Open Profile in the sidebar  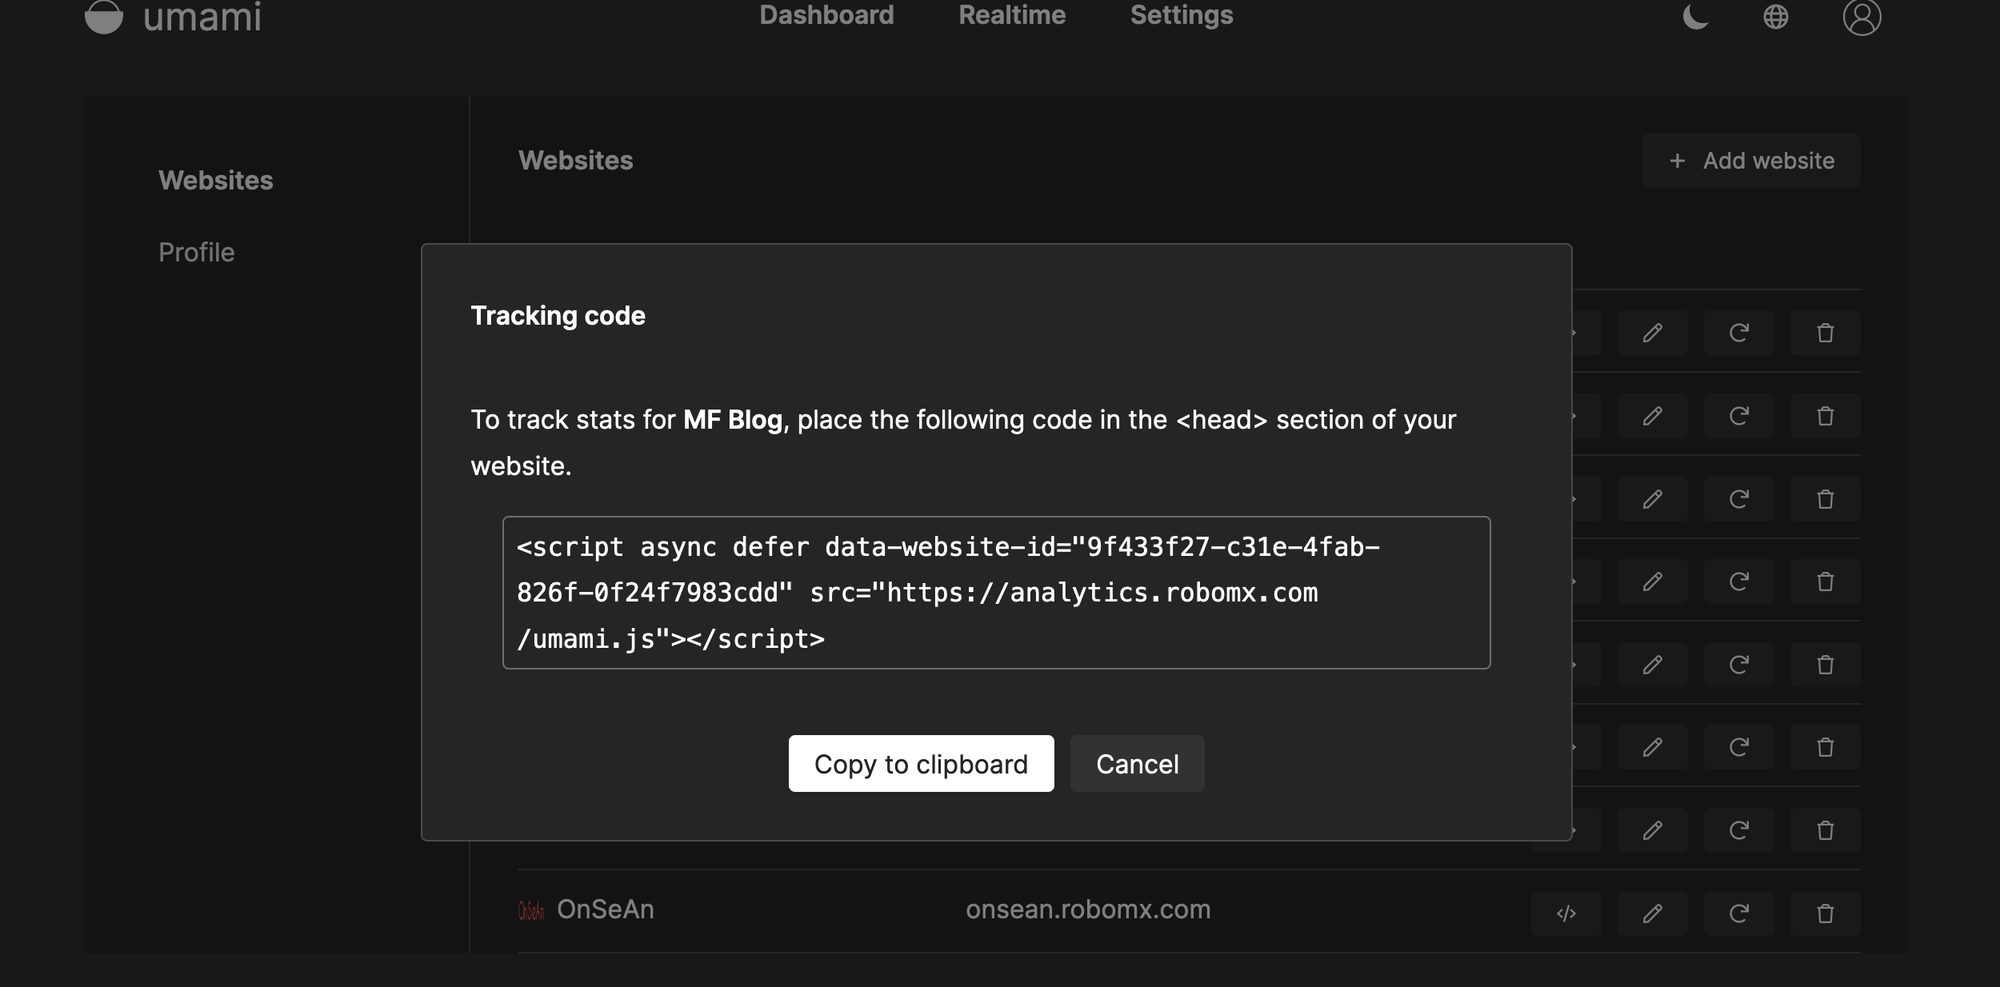(196, 252)
